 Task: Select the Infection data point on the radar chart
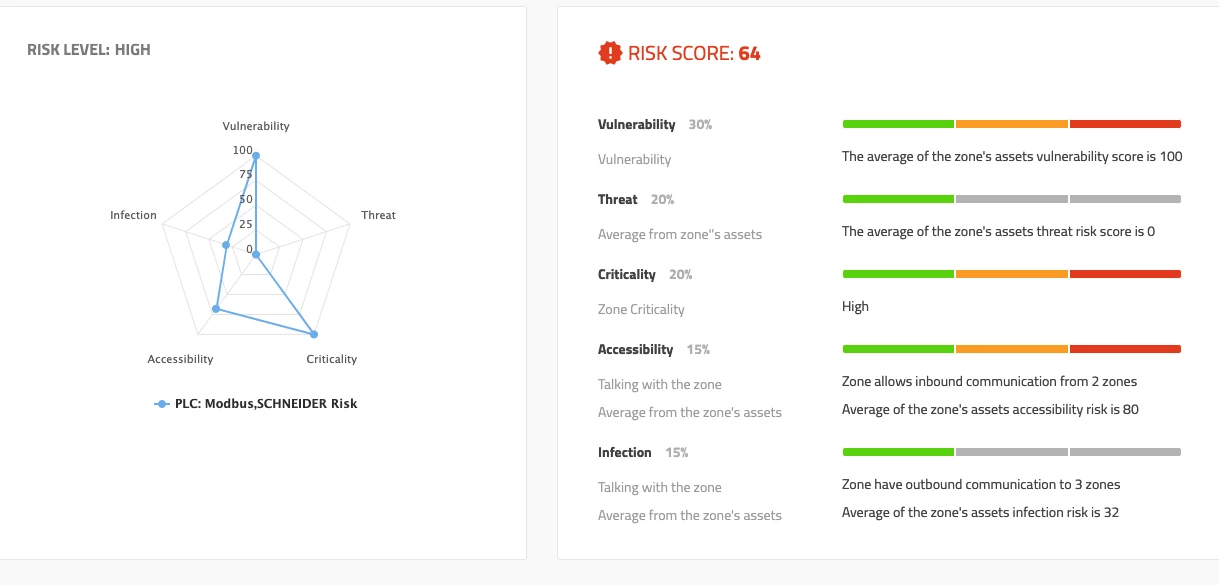(226, 245)
